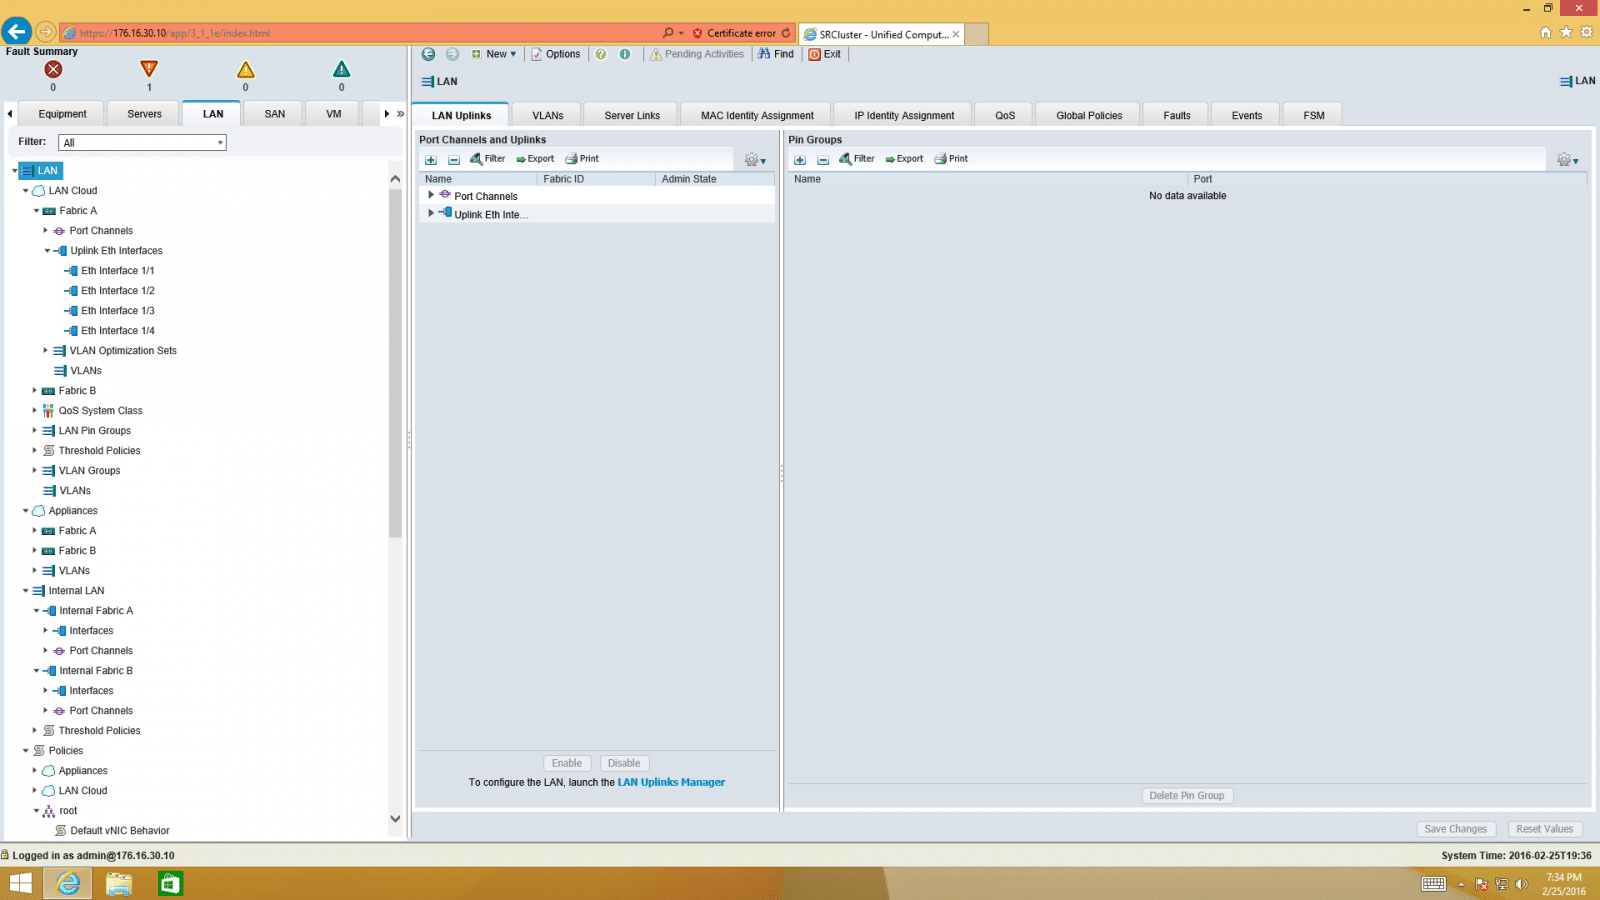Screen dimensions: 1600x900
Task: Open Pending Activities
Action: [x=697, y=54]
